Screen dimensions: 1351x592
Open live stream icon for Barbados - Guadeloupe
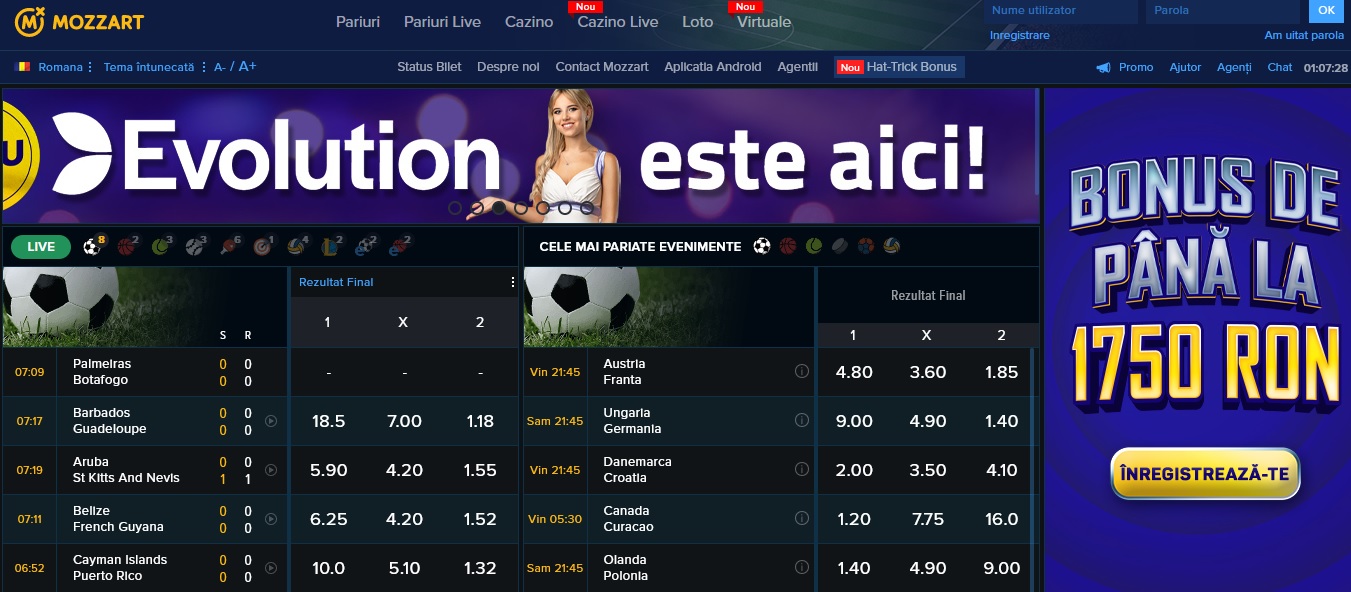point(271,421)
